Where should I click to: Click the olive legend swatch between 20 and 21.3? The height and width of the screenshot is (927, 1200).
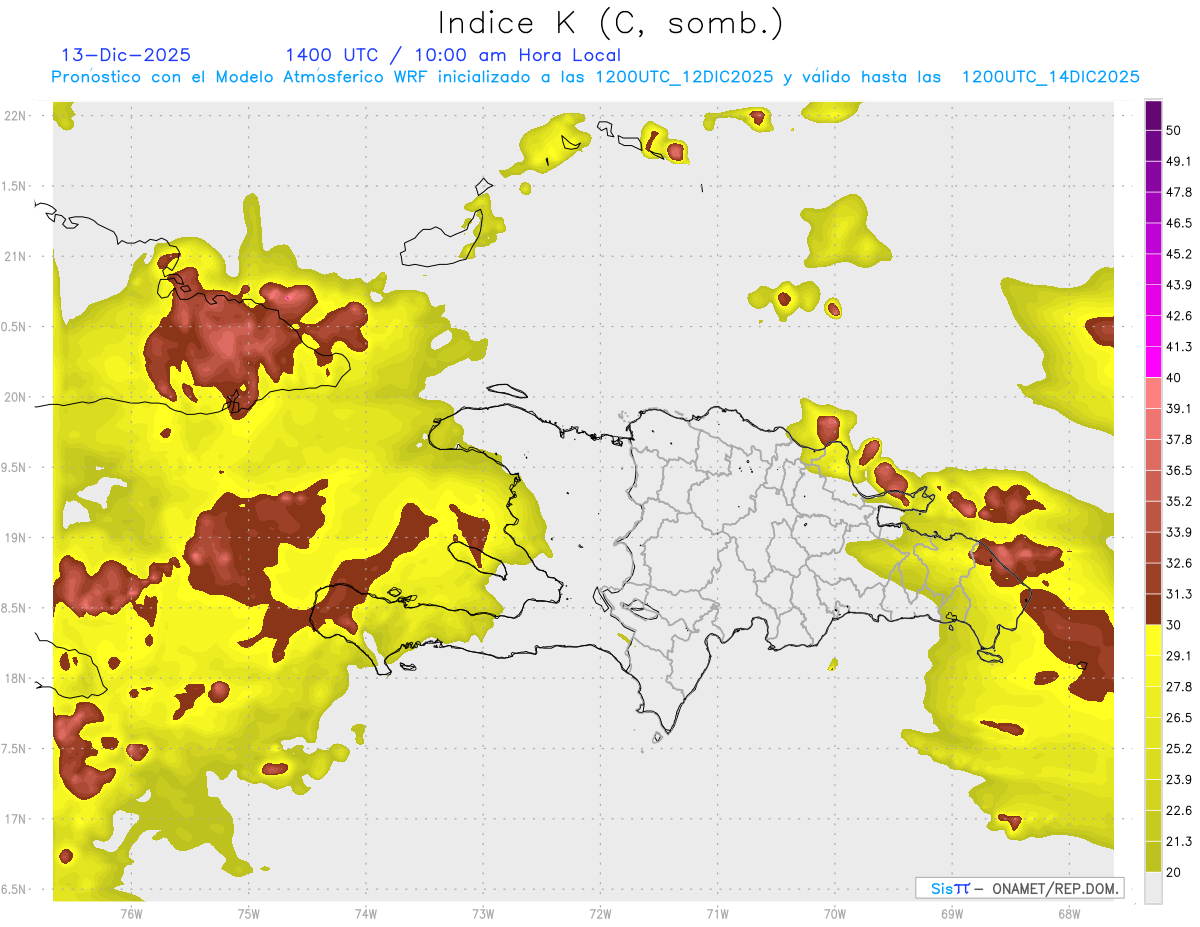click(1153, 857)
